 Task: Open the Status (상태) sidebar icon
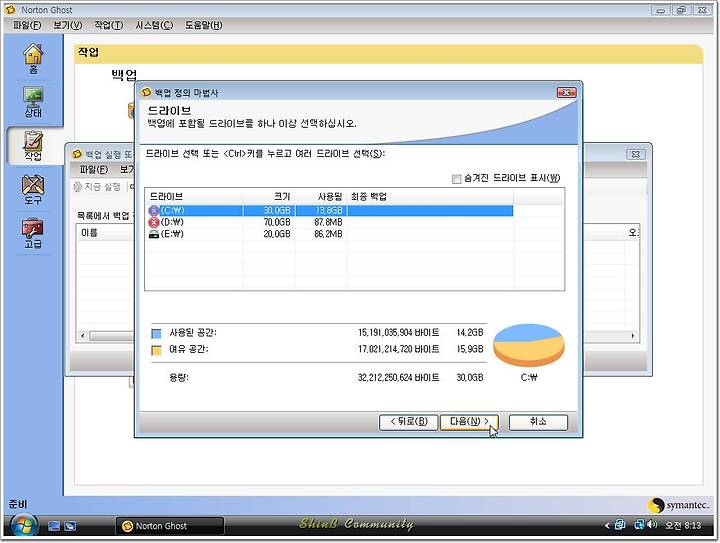tap(33, 102)
